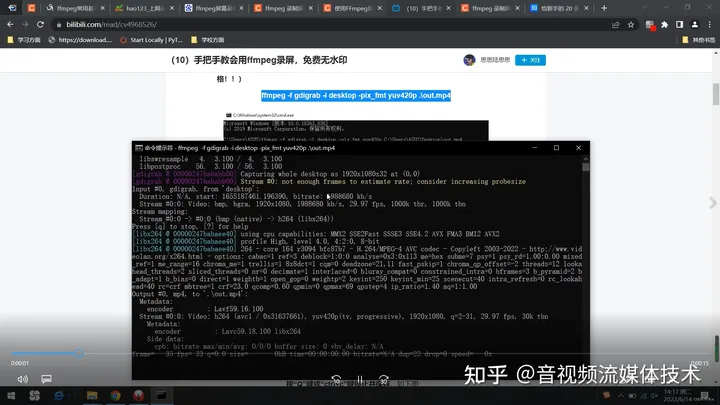Toggle video captions with the subtitles icon
720x405 pixels.
click(x=46, y=379)
